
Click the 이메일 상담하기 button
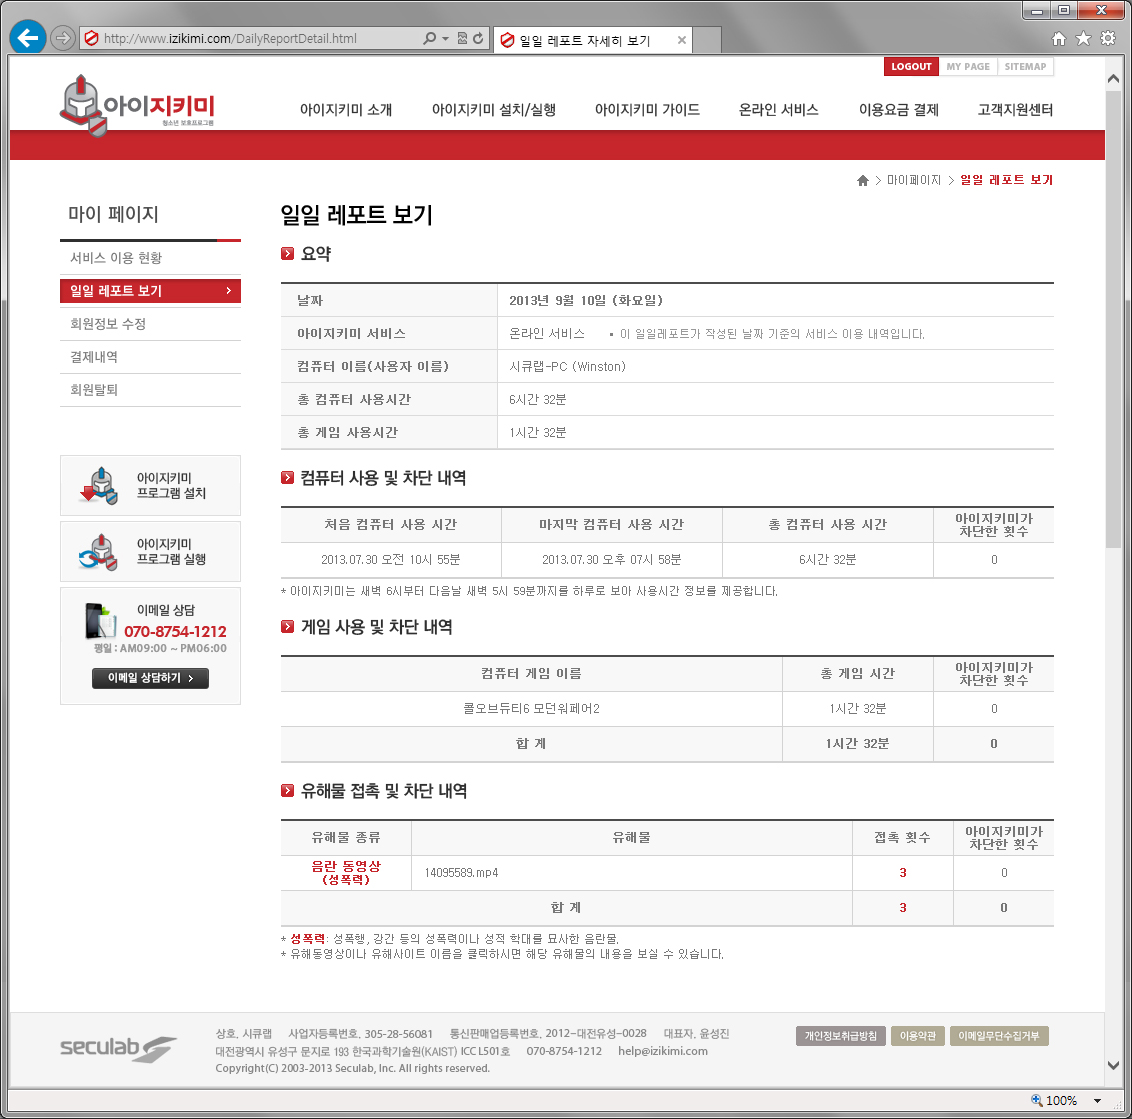(150, 678)
